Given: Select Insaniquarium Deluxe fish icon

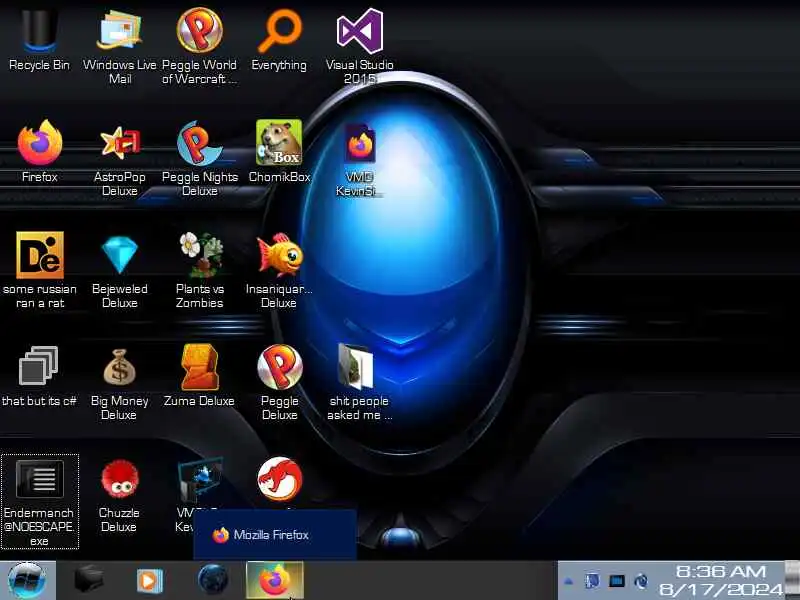Looking at the screenshot, I should pyautogui.click(x=280, y=255).
